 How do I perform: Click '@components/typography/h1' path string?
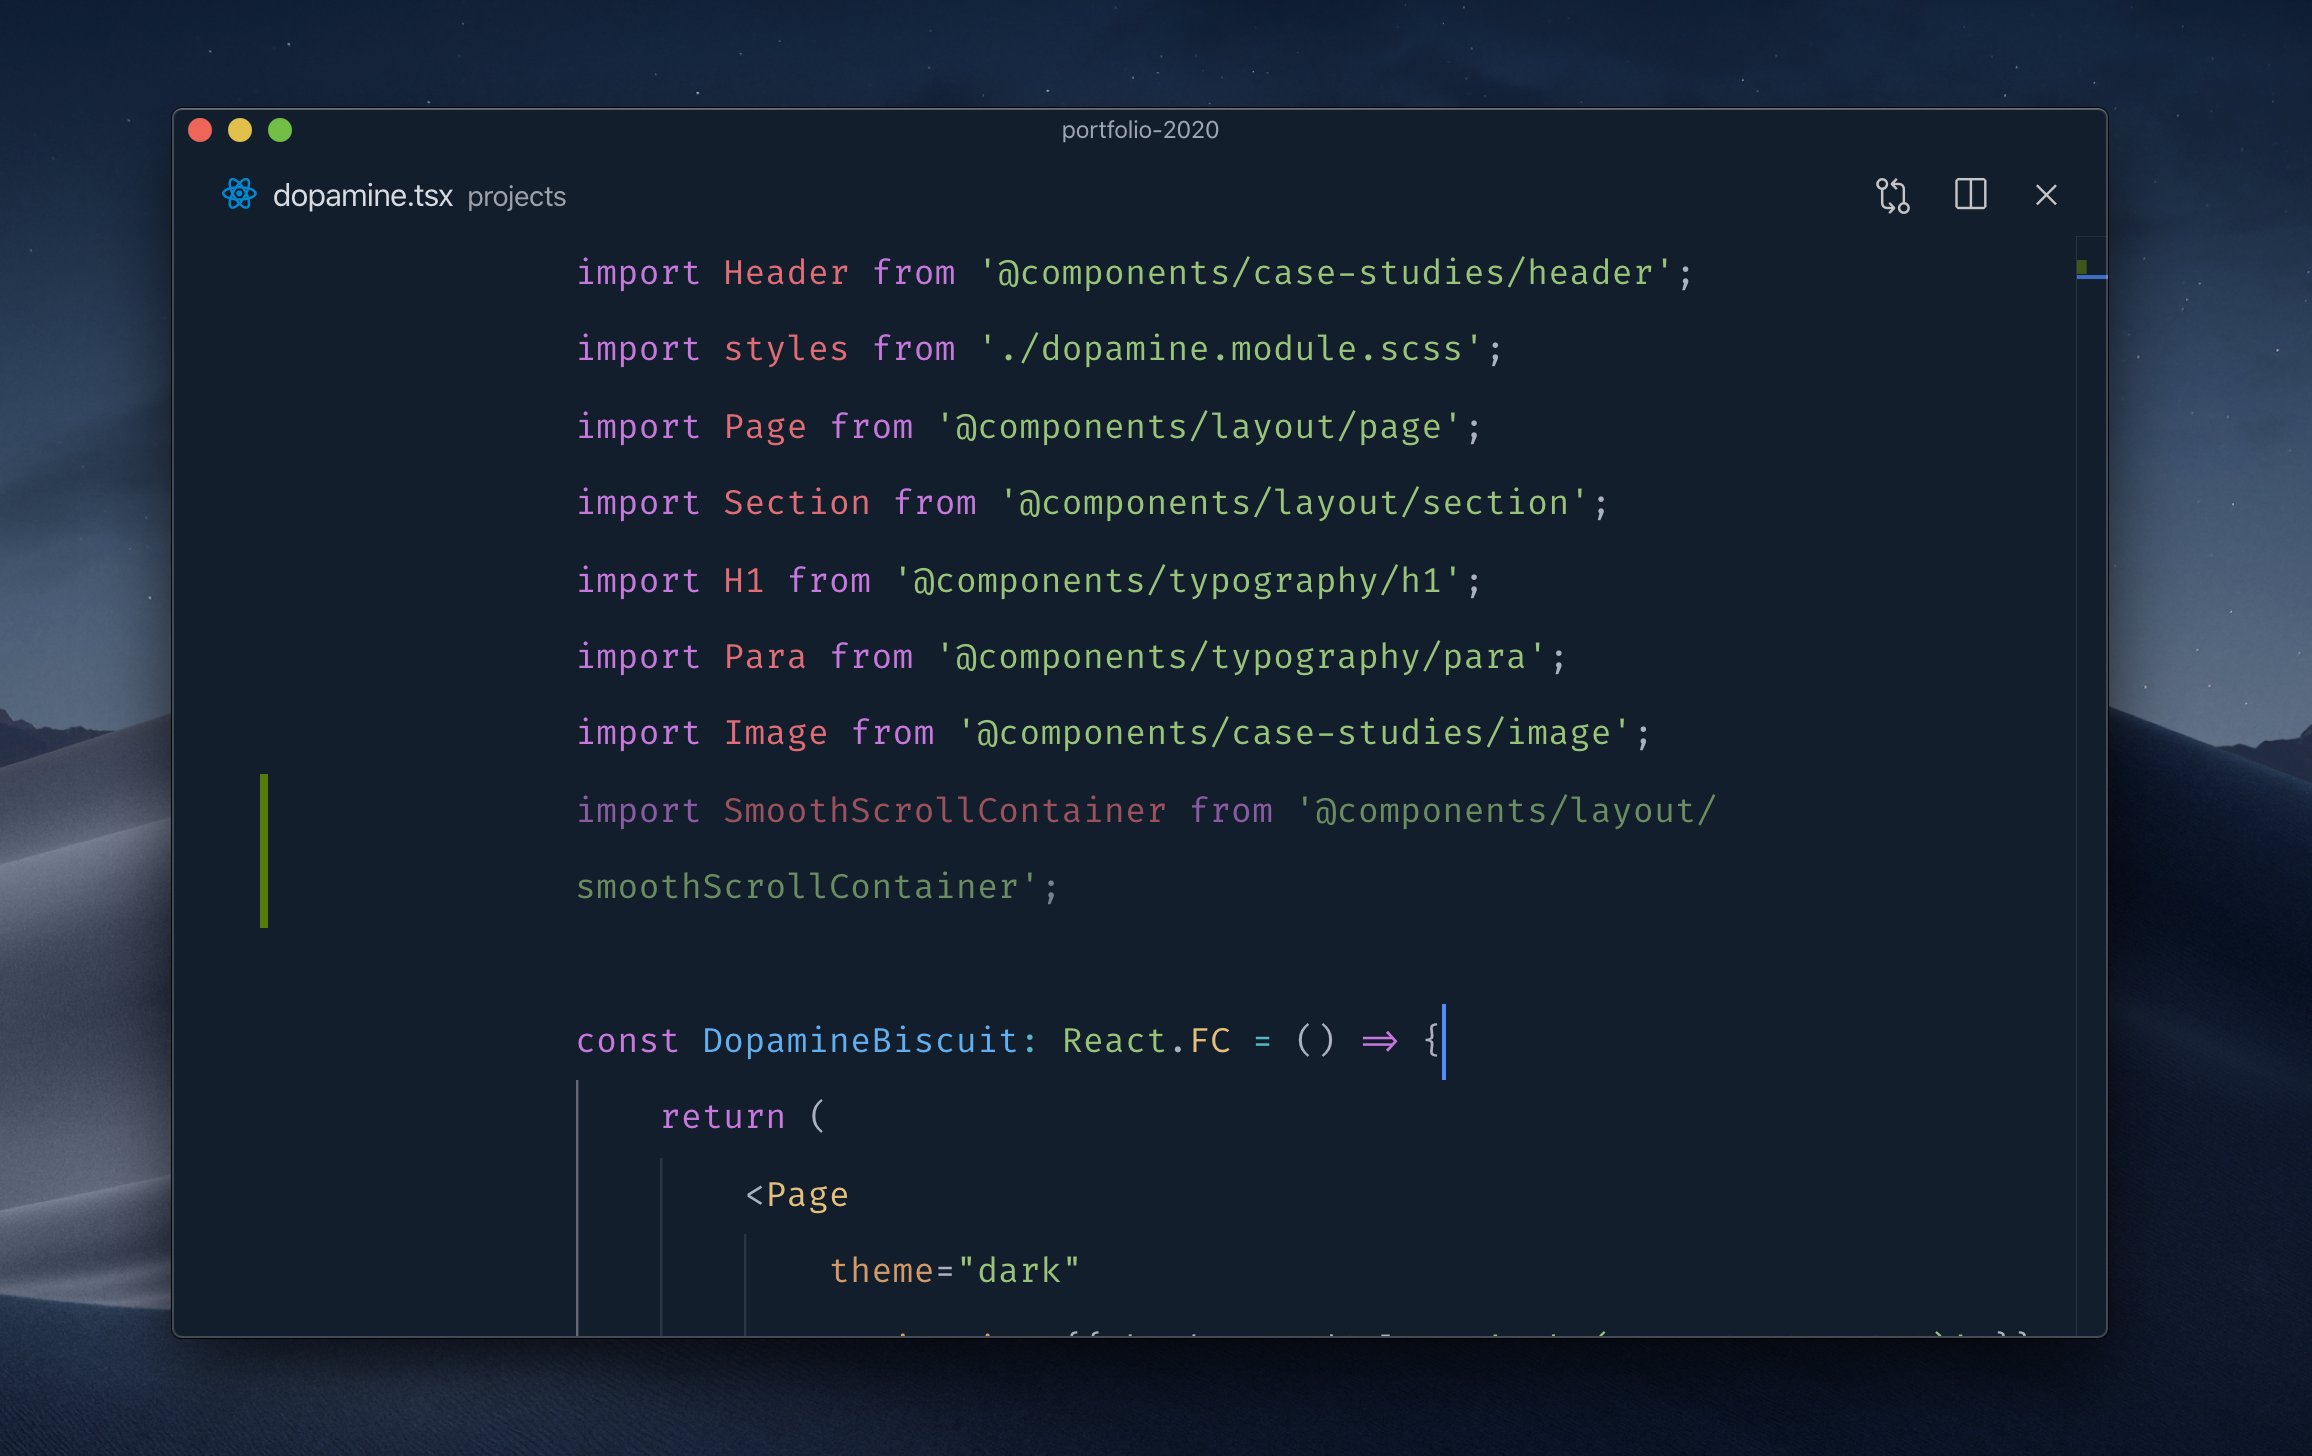click(1177, 581)
